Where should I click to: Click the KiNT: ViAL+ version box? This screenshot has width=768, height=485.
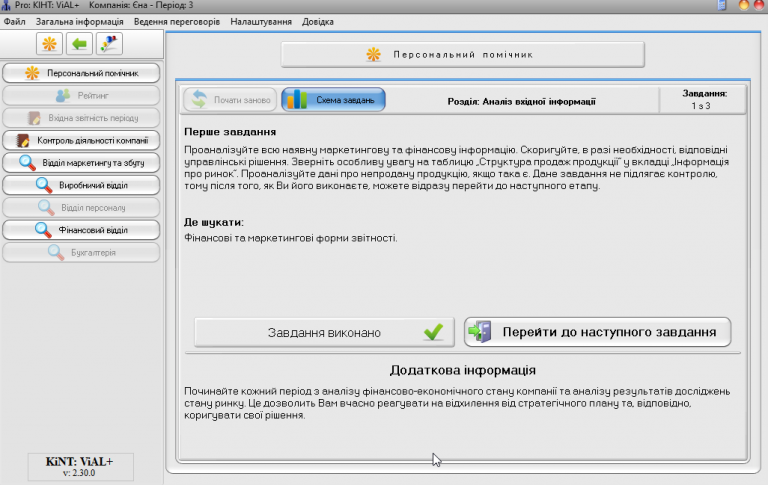coord(80,467)
